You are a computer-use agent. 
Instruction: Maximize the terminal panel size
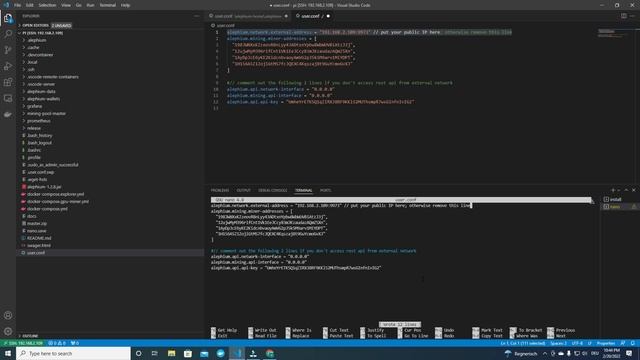coord(627,190)
